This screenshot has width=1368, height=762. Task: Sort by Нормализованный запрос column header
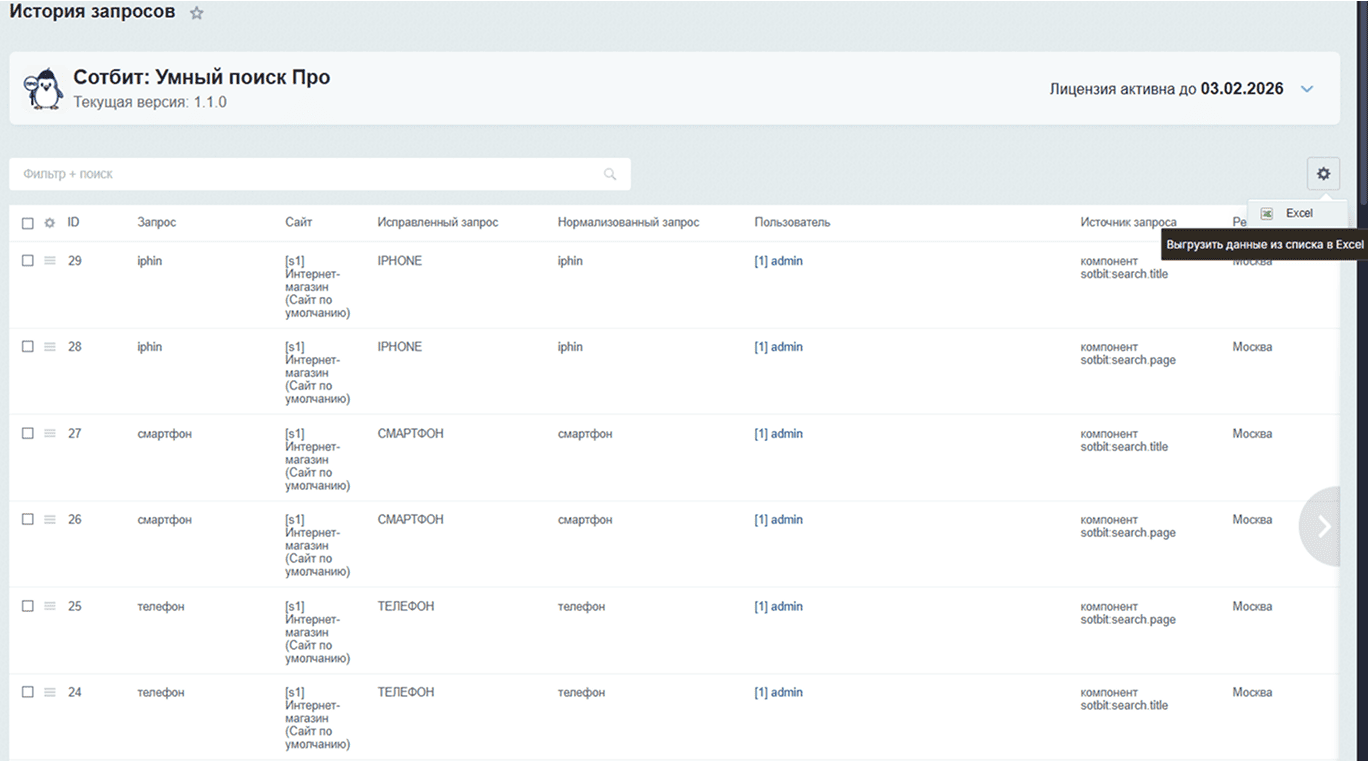coord(628,222)
